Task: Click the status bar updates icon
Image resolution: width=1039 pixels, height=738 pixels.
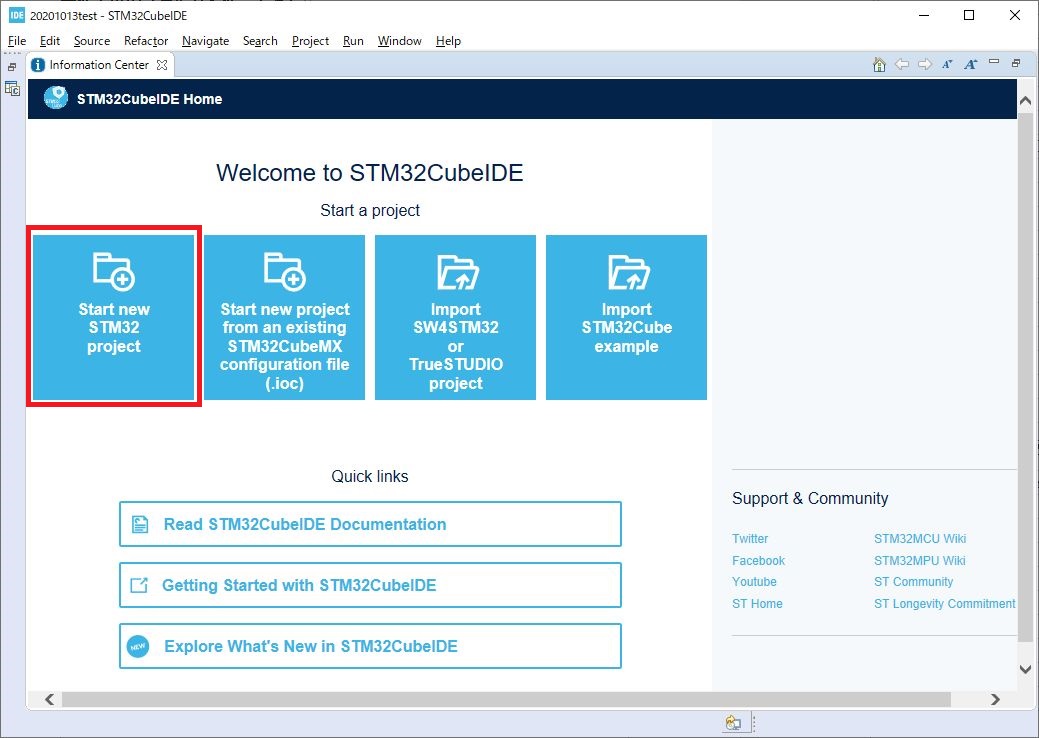Action: [733, 723]
